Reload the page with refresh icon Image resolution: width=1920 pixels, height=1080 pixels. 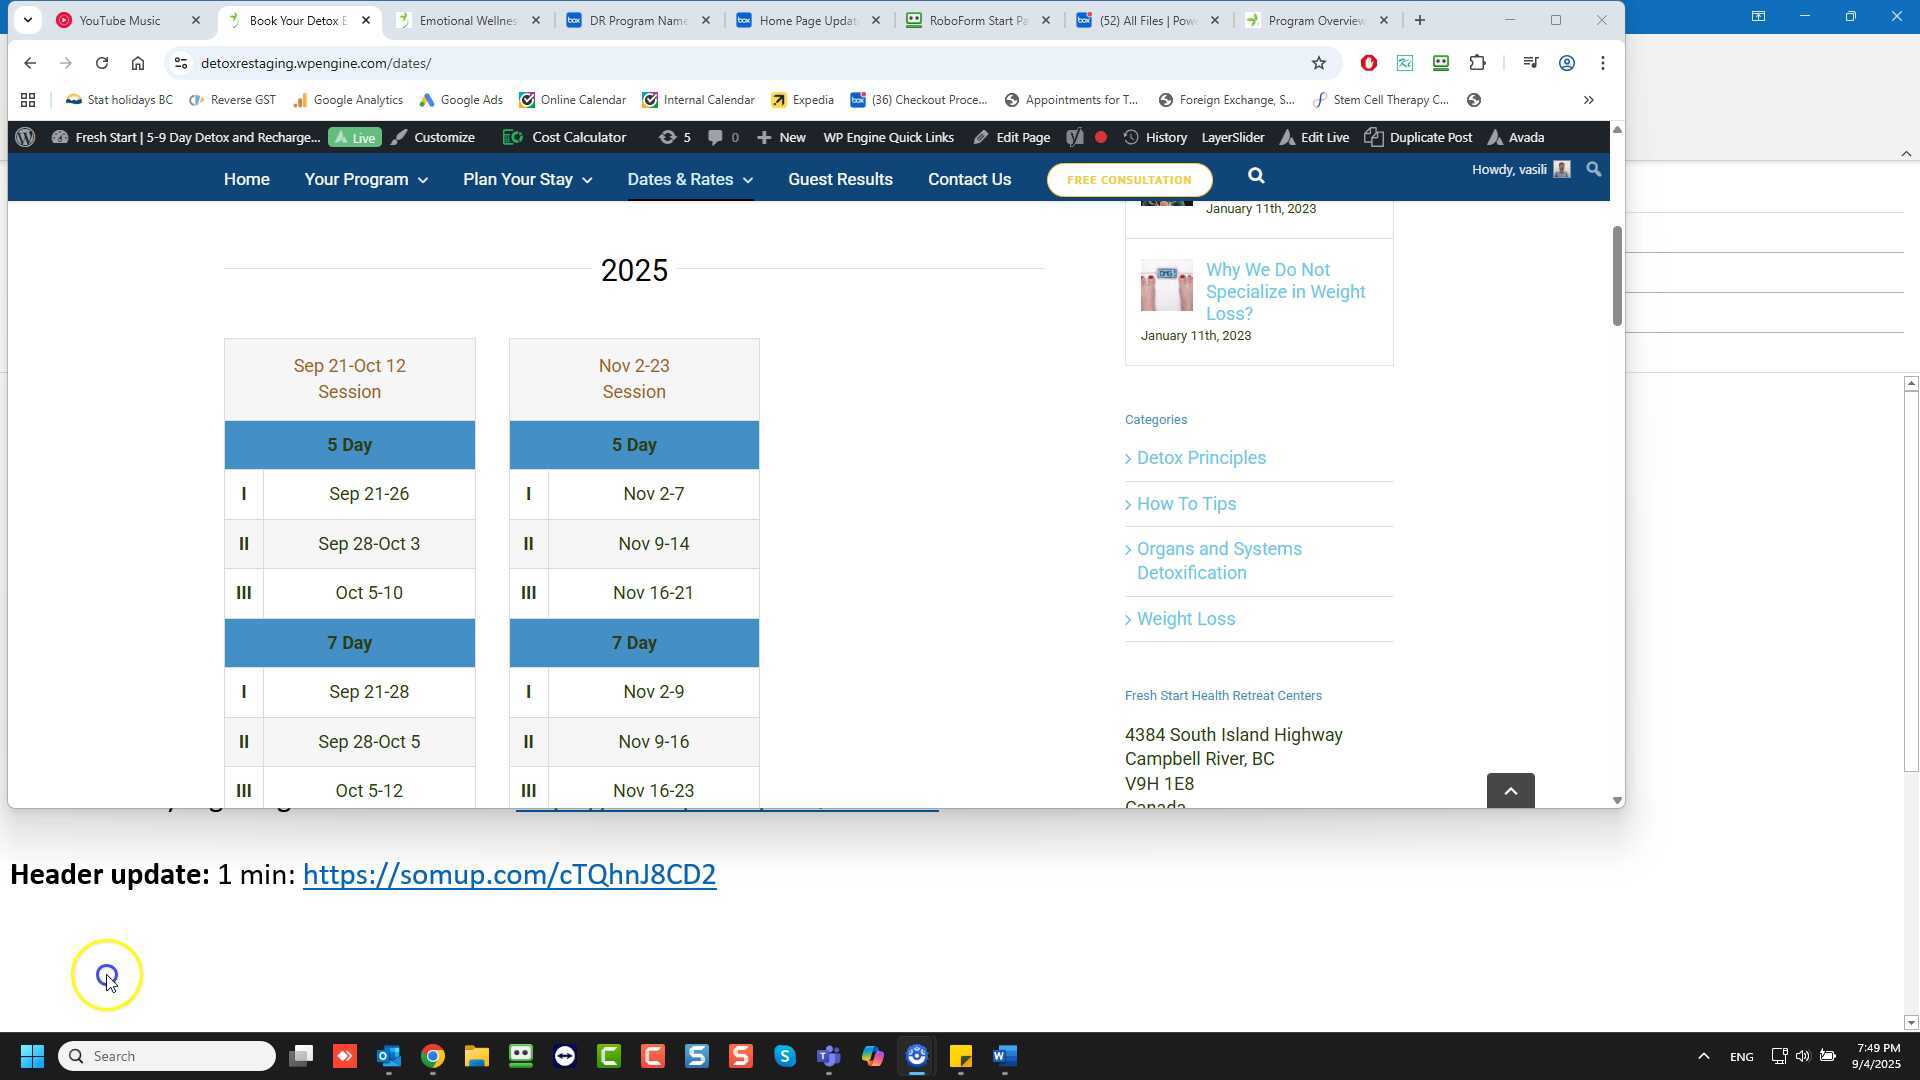click(101, 63)
